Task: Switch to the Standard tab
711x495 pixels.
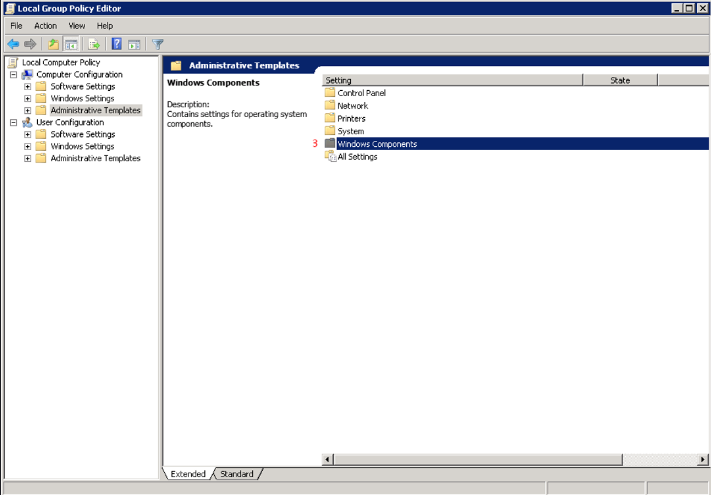Action: [x=237, y=474]
